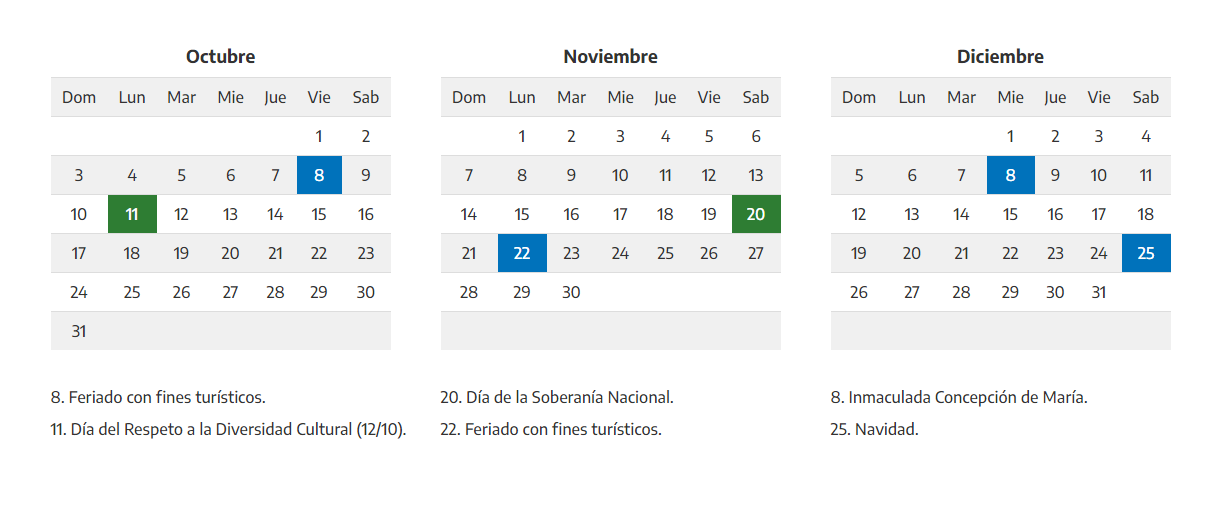
Task: Select October 31 in the calendar
Action: point(79,331)
